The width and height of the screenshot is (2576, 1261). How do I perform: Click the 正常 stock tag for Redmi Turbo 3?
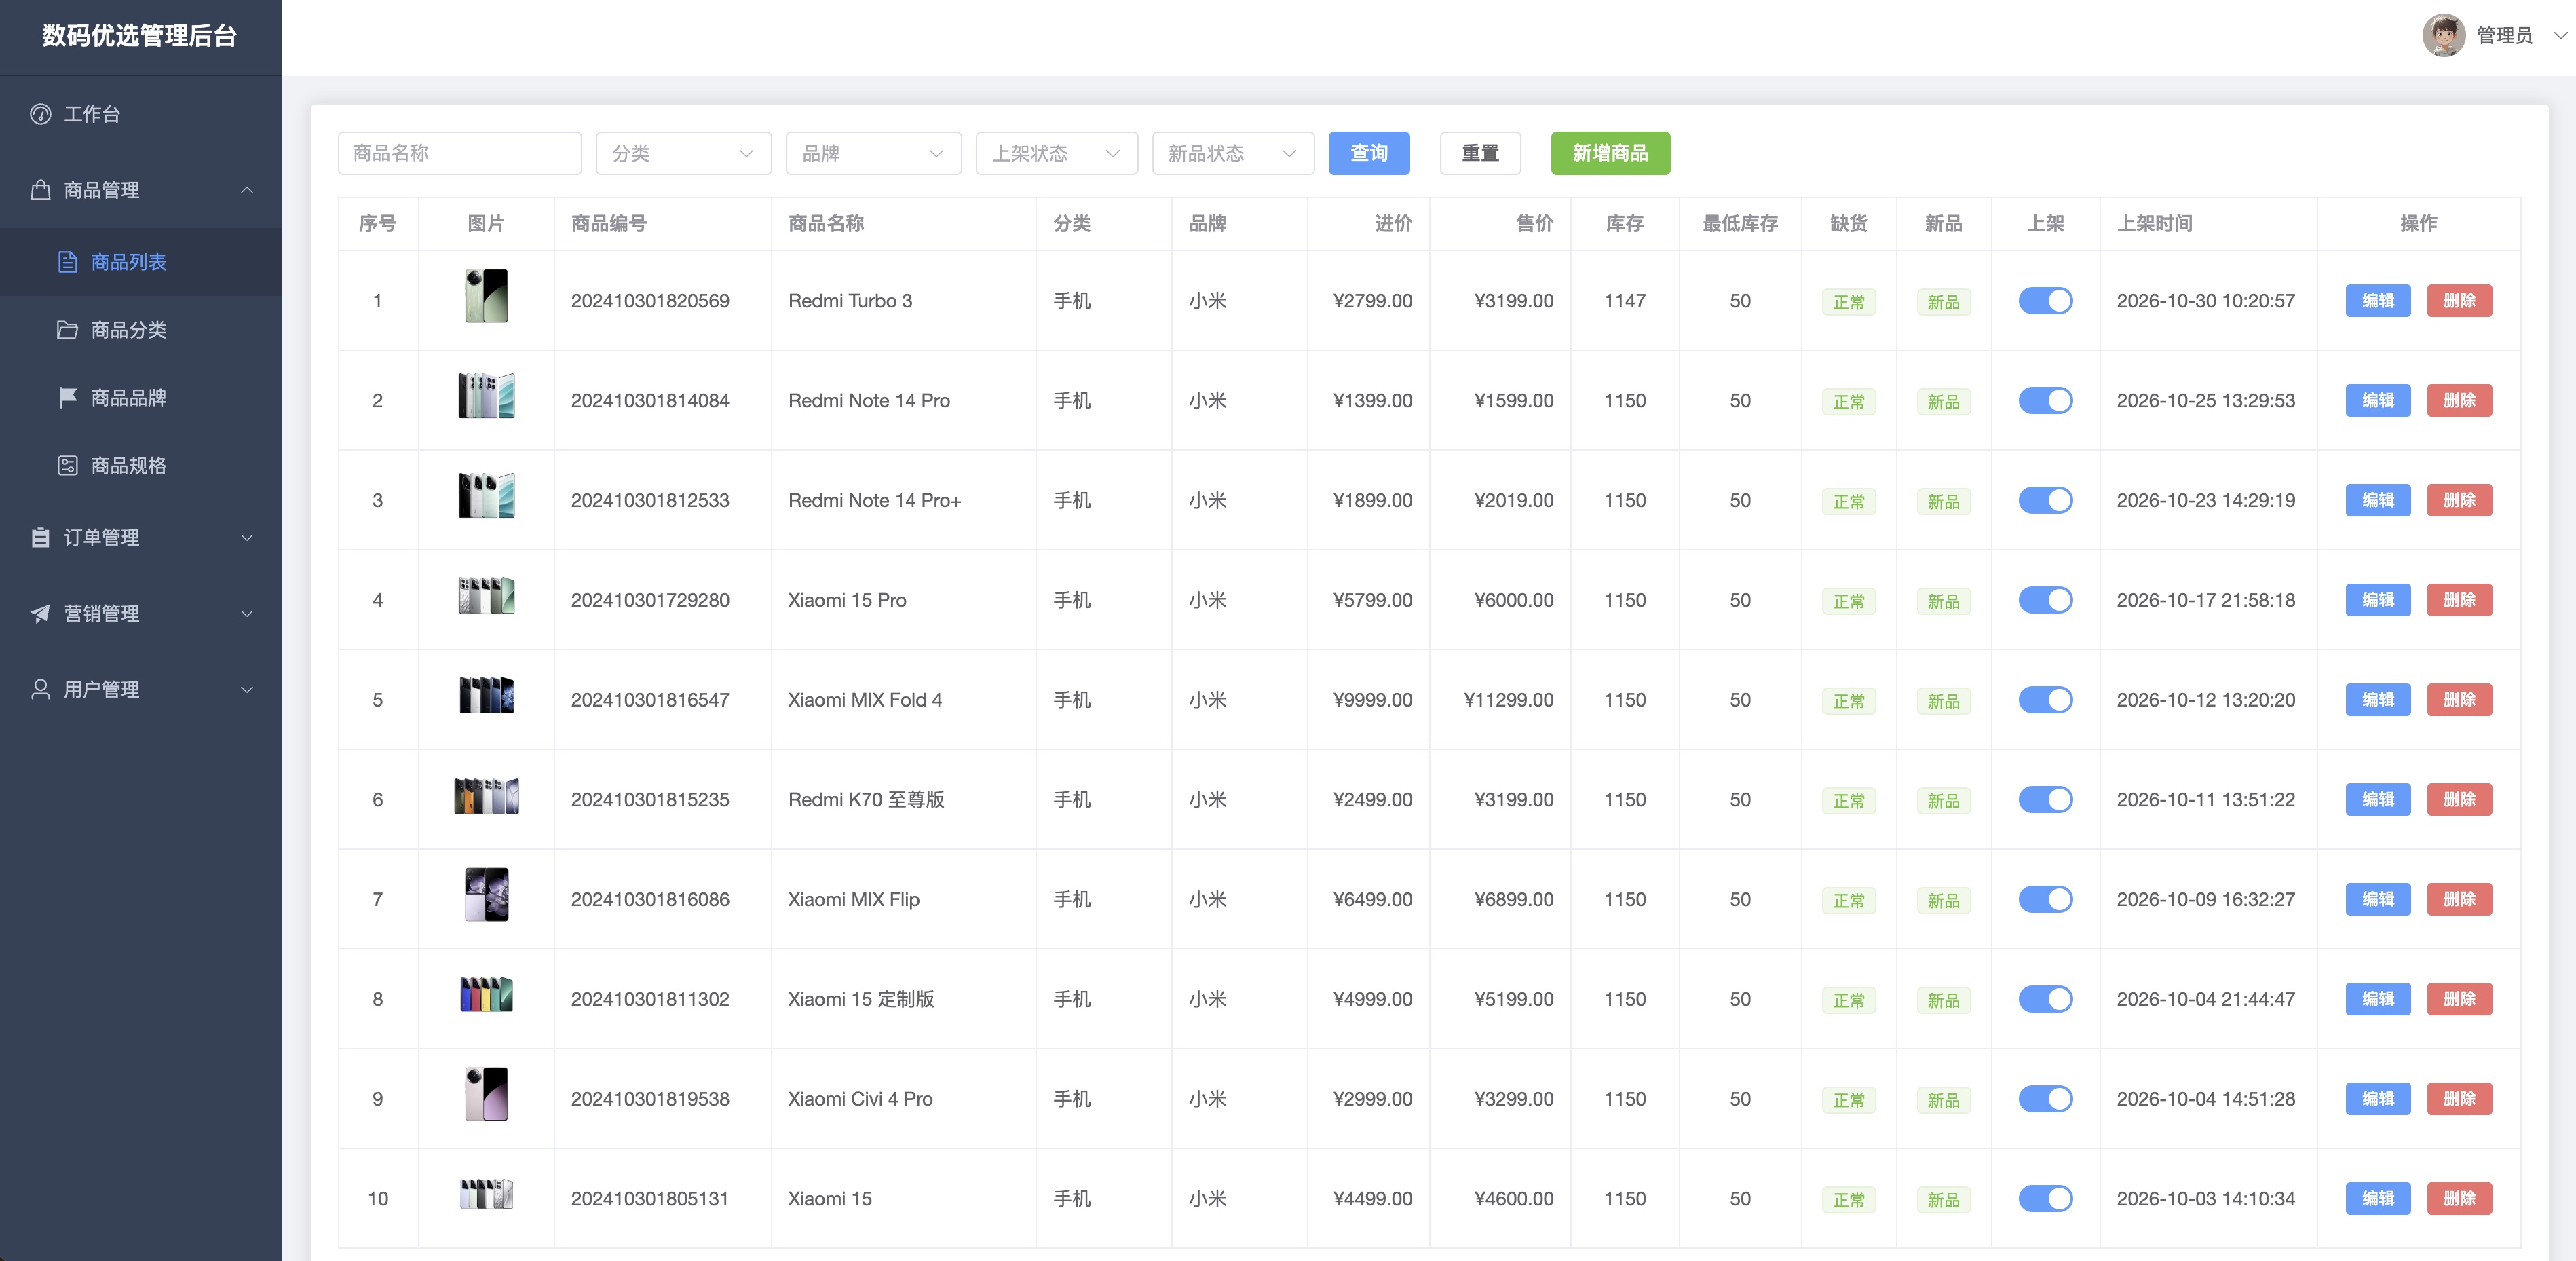[1848, 302]
